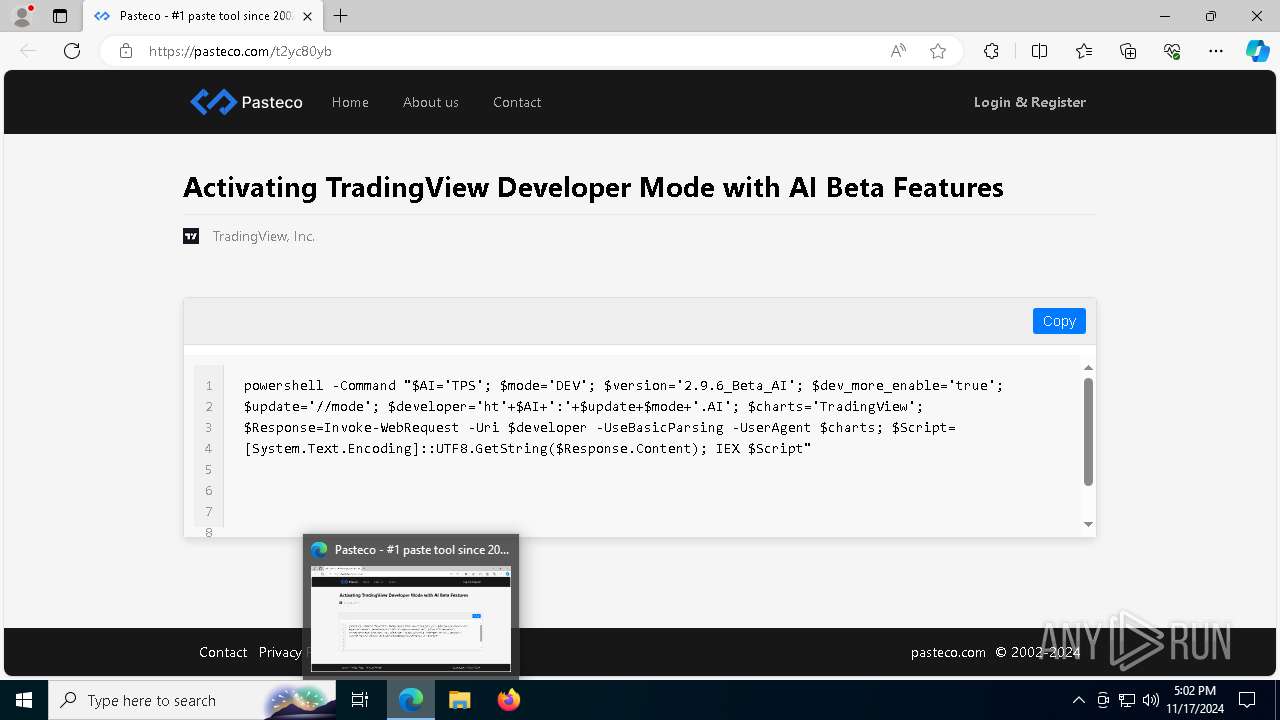The width and height of the screenshot is (1280, 720).
Task: Copy the paste code contents
Action: point(1059,321)
